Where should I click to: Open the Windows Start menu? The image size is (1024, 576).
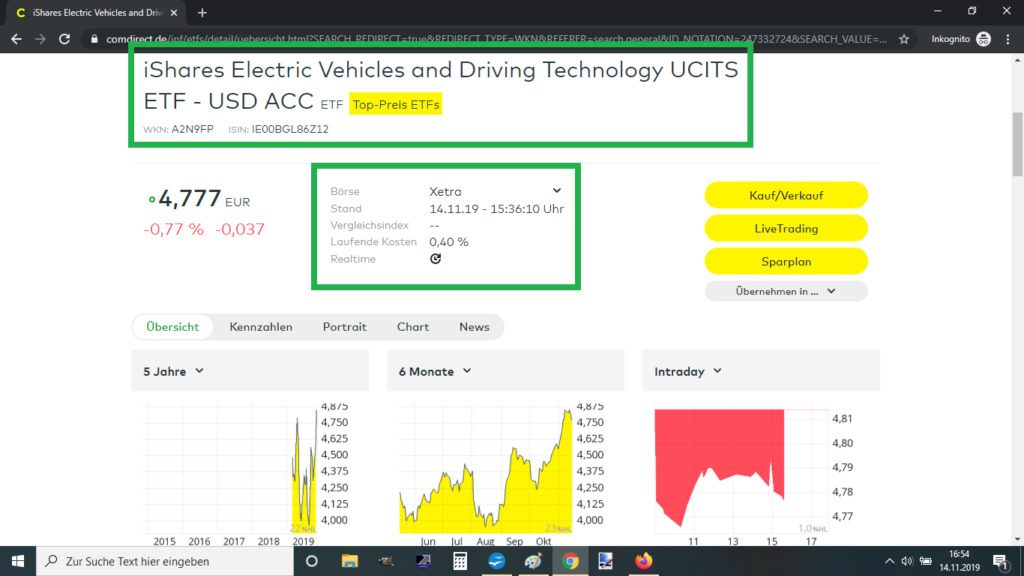point(18,561)
